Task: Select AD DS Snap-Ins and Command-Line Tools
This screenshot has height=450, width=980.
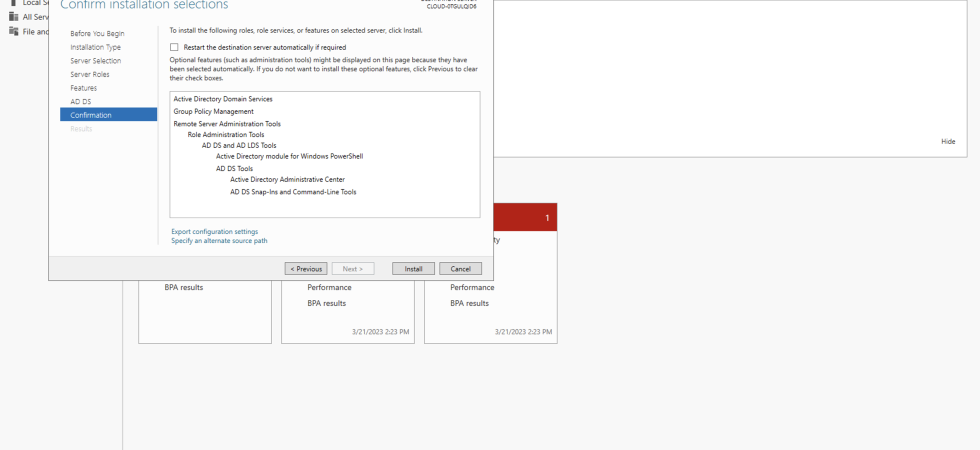Action: point(293,192)
